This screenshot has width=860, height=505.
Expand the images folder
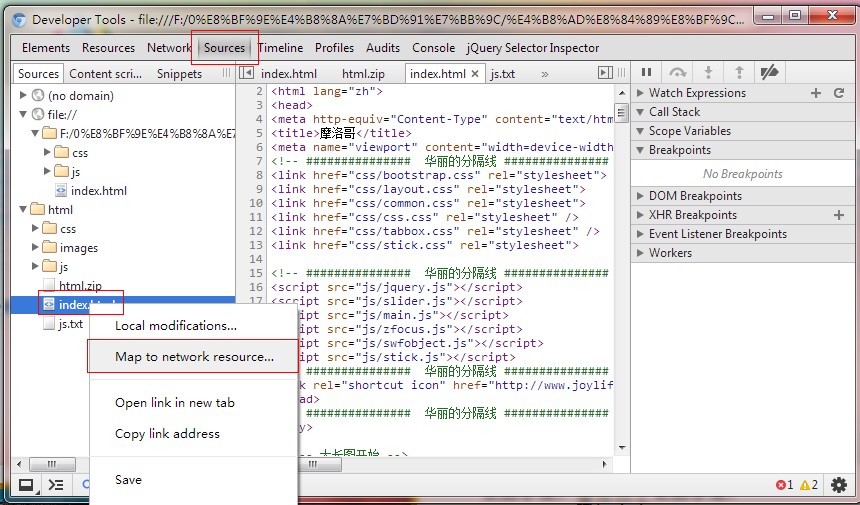pos(35,247)
